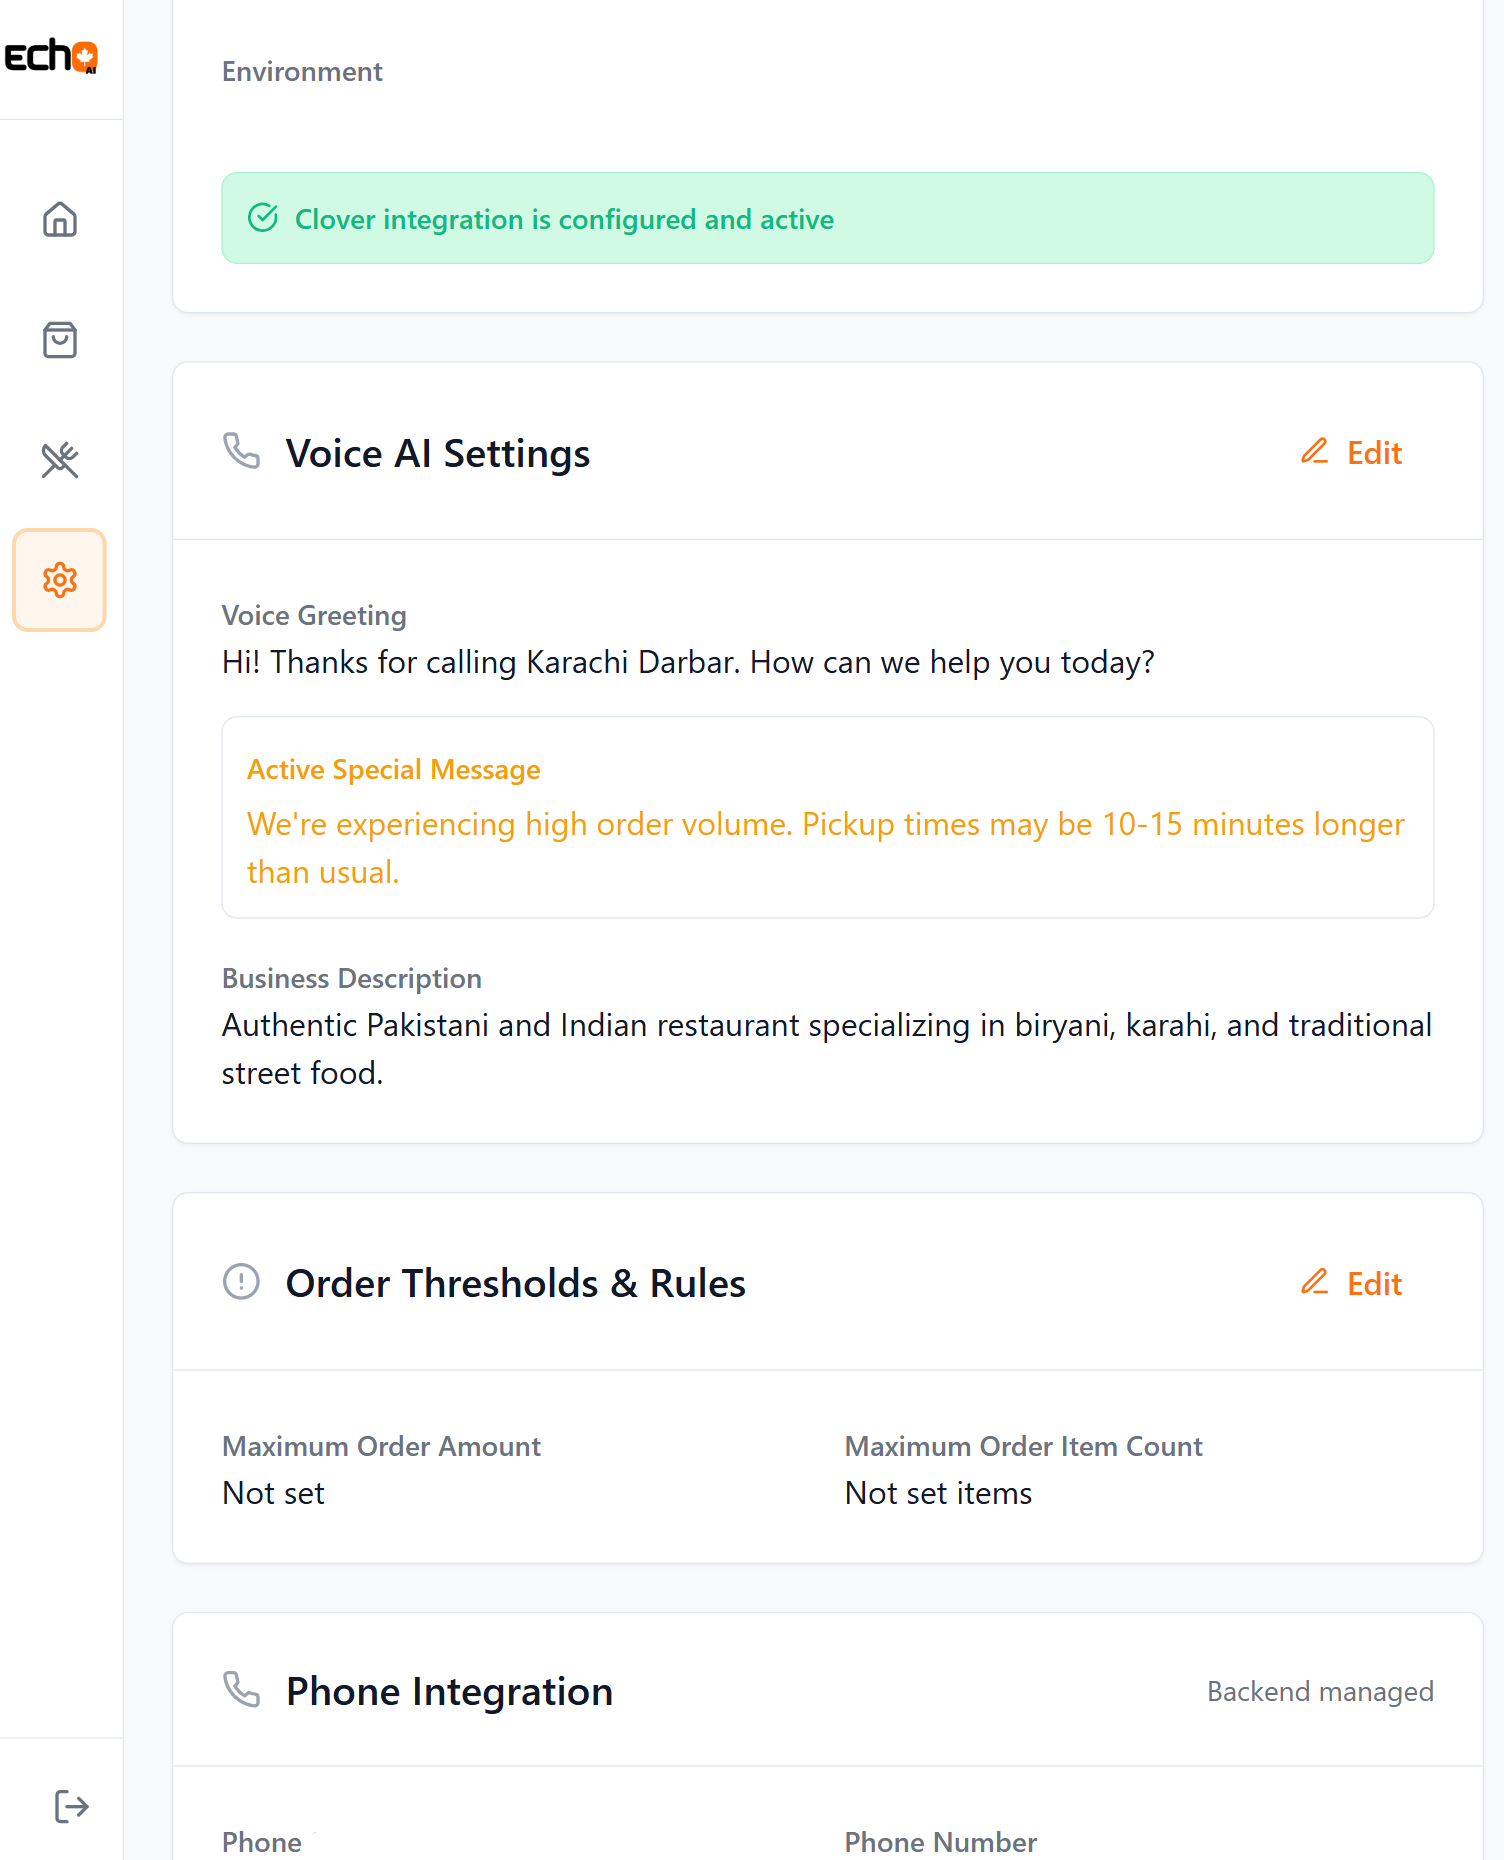Edit Order Thresholds & Rules
Viewport: 1504px width, 1860px height.
tap(1373, 1283)
